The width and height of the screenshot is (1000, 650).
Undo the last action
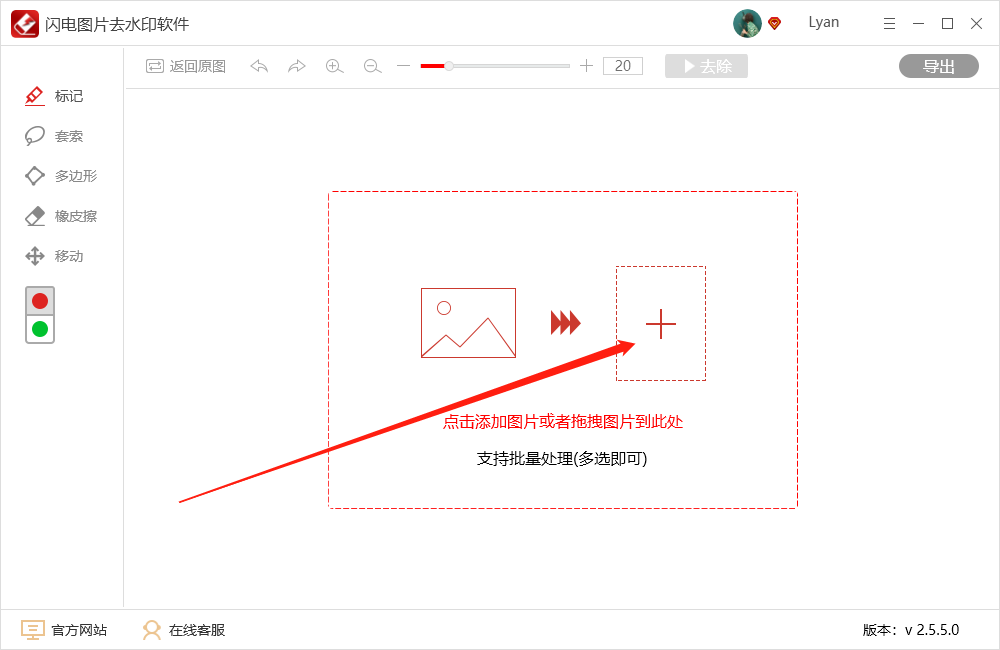[259, 66]
